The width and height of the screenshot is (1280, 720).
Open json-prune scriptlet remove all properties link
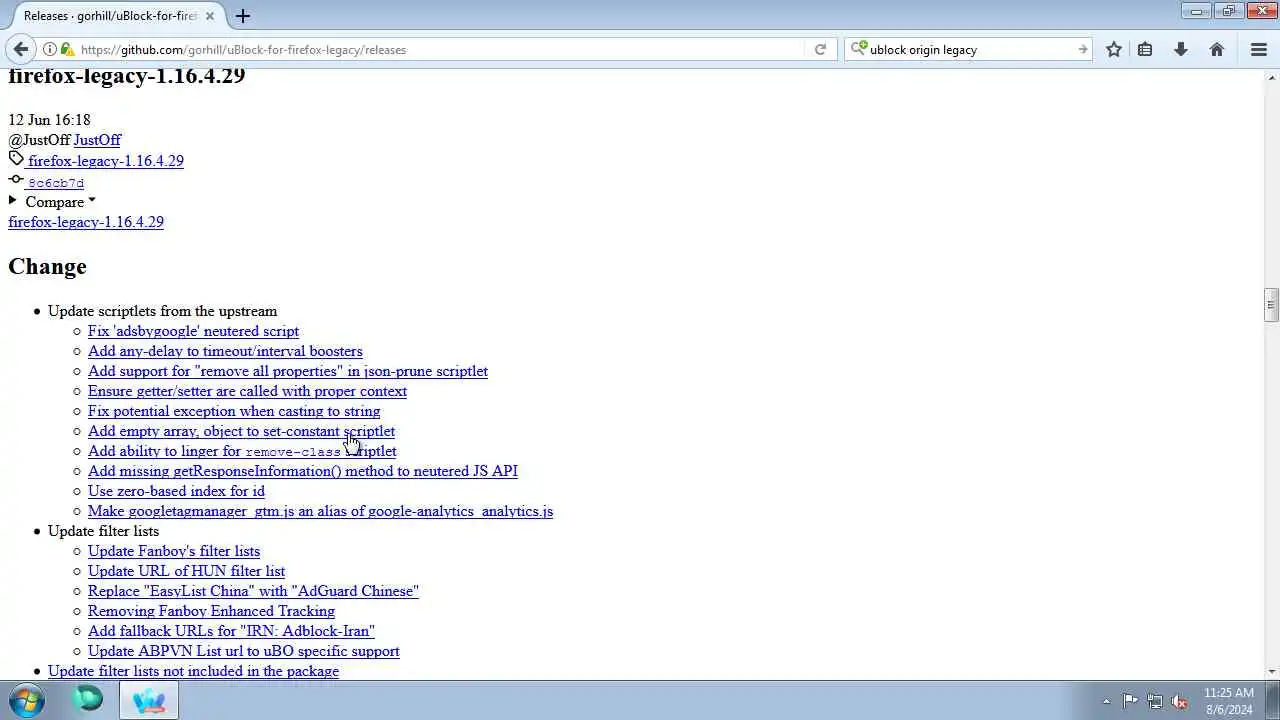coord(288,371)
